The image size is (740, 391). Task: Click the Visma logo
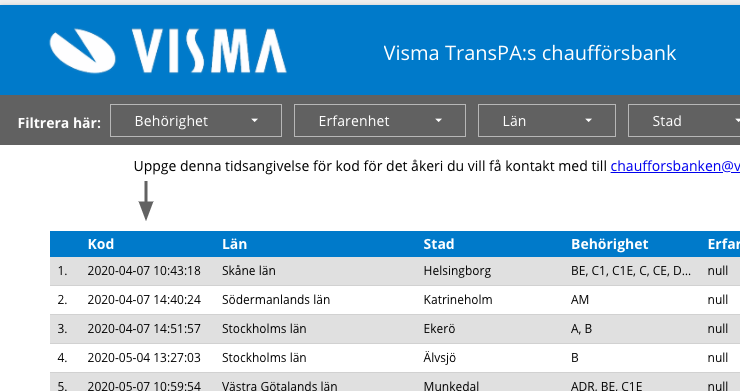pyautogui.click(x=168, y=51)
